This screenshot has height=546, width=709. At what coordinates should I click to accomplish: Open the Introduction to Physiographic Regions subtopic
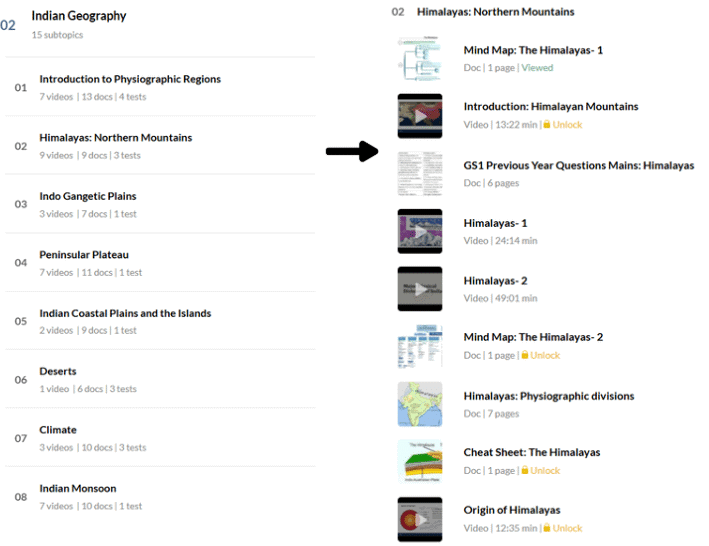[160, 87]
